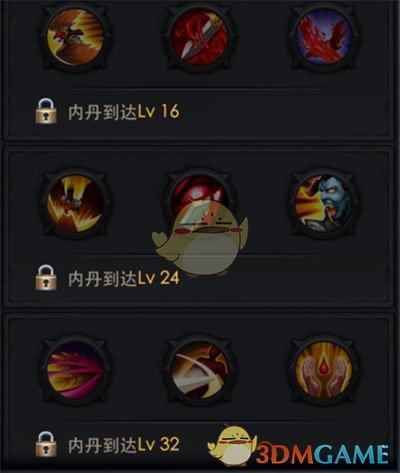400x473 pixels.
Task: Open the 3DMGAME watermark logo text
Action: coord(322,453)
